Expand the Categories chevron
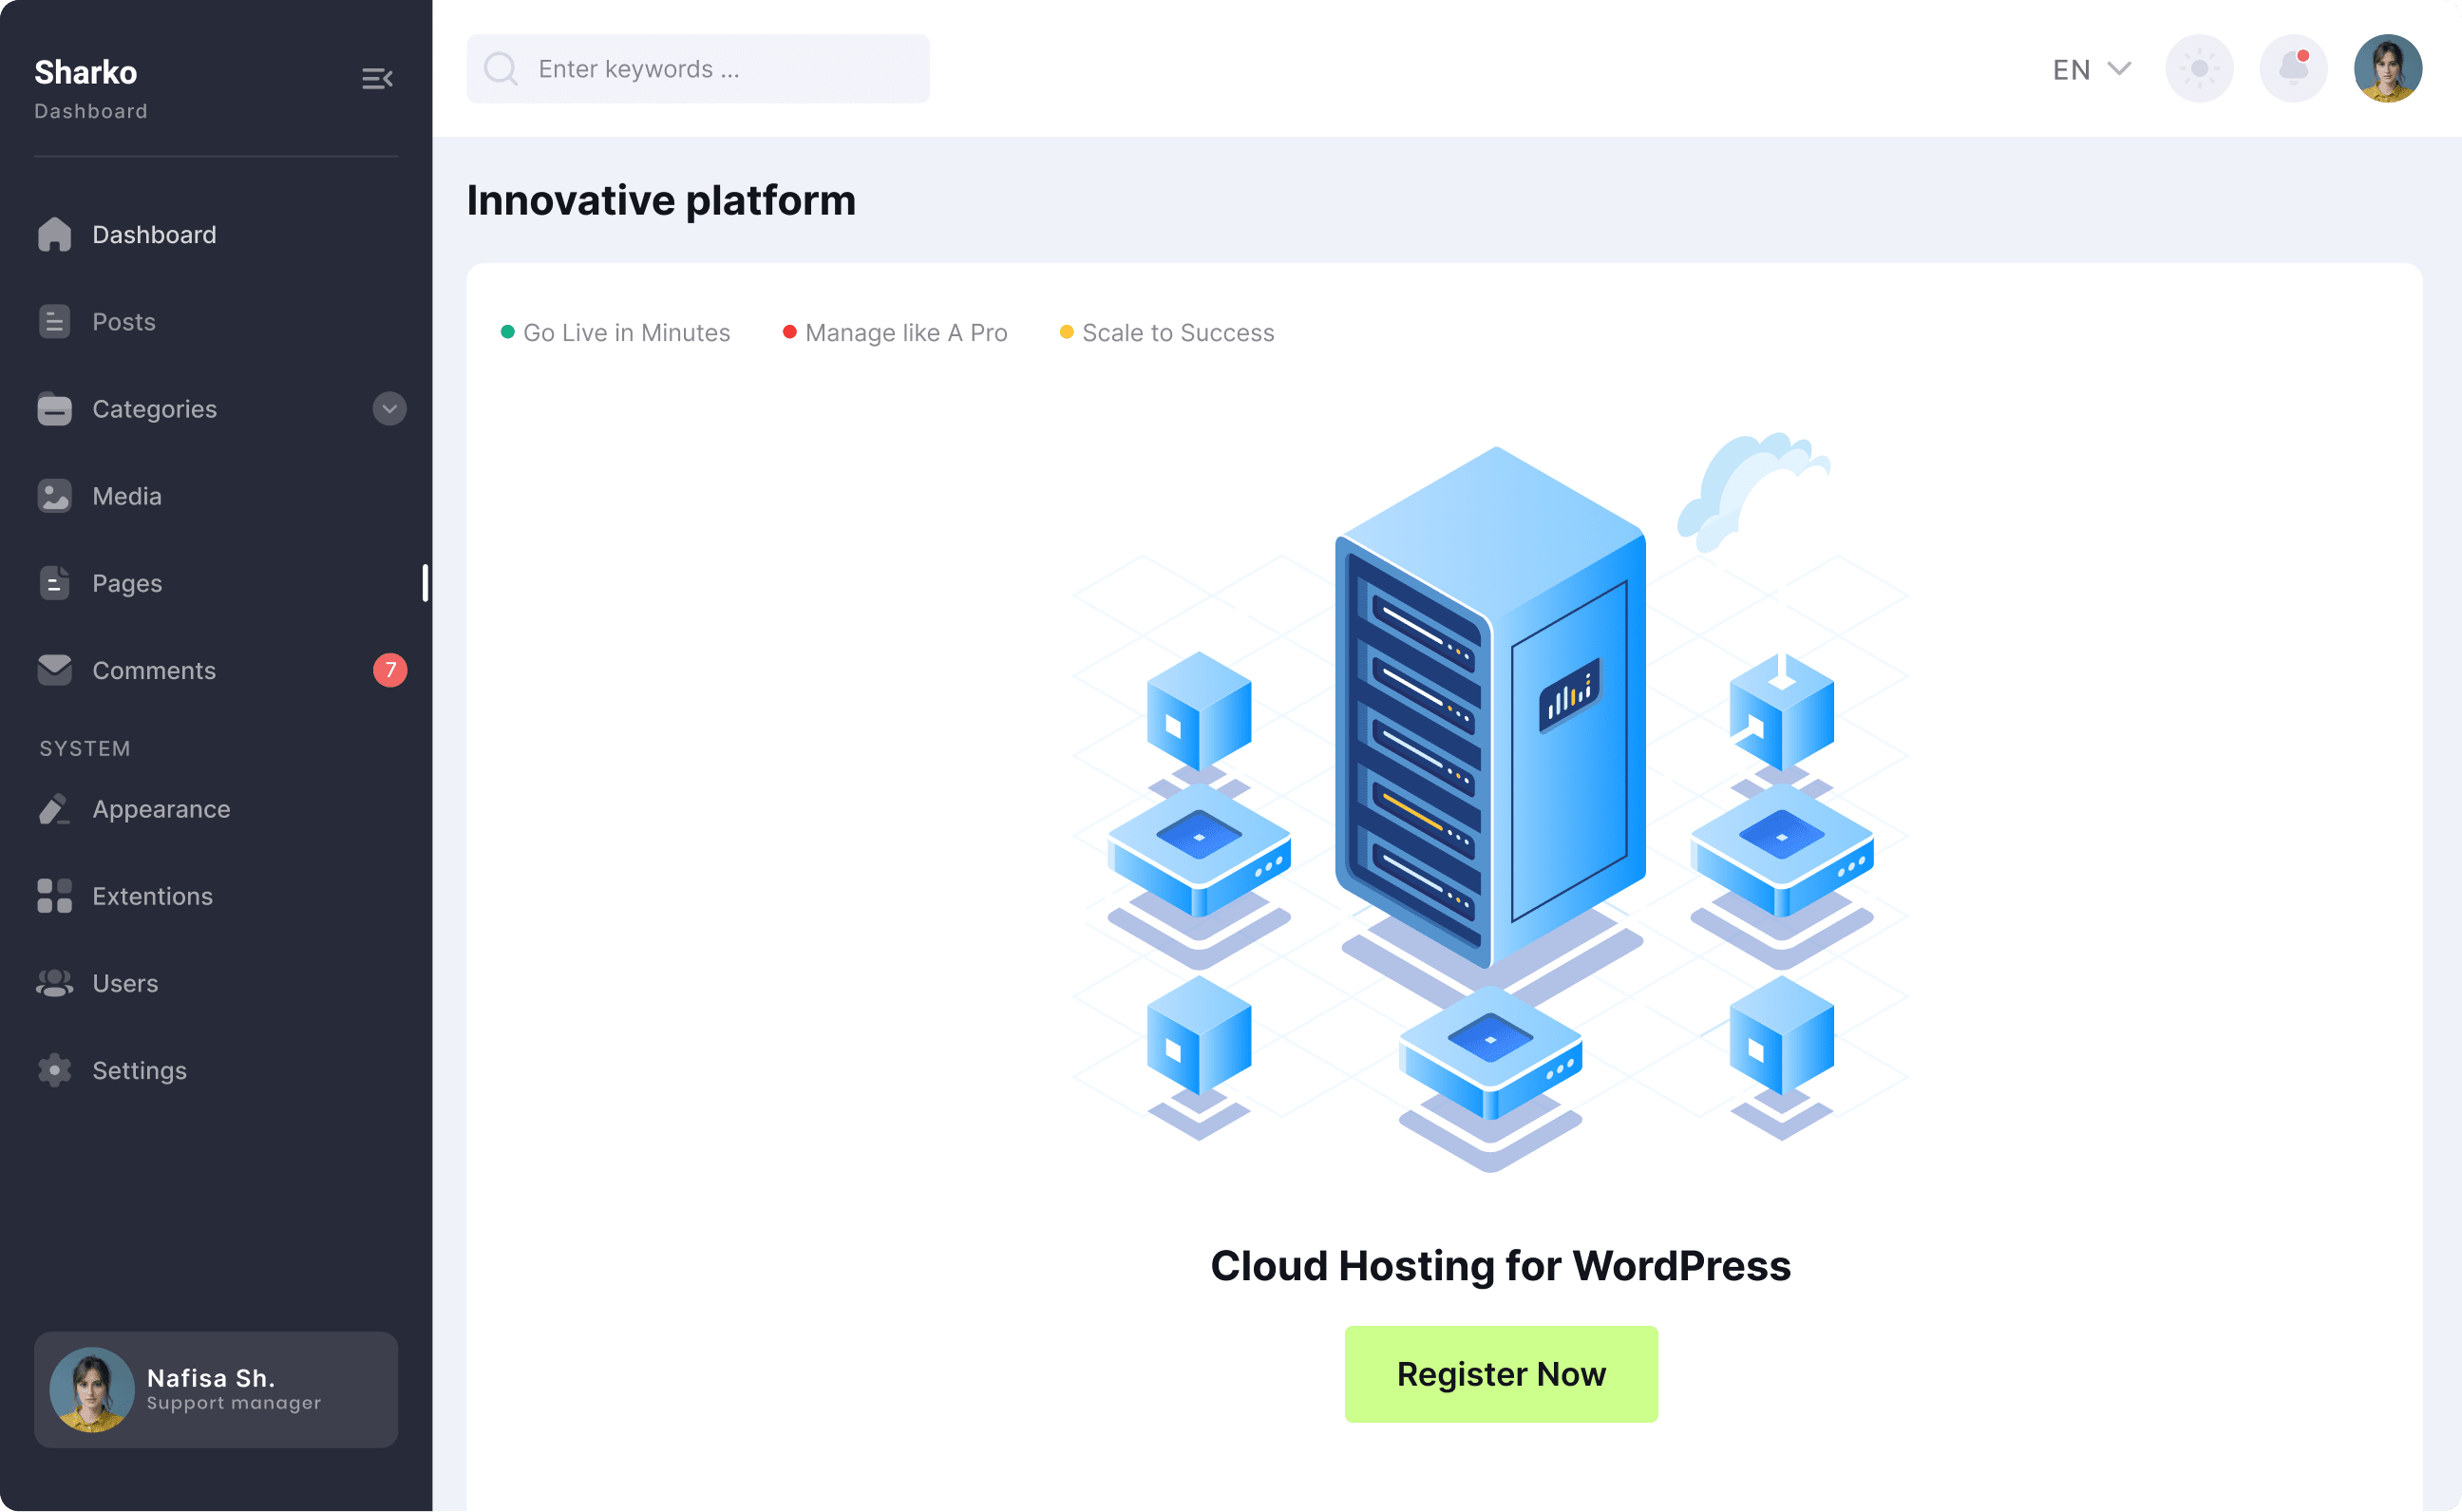The image size is (2462, 1512). [x=389, y=408]
